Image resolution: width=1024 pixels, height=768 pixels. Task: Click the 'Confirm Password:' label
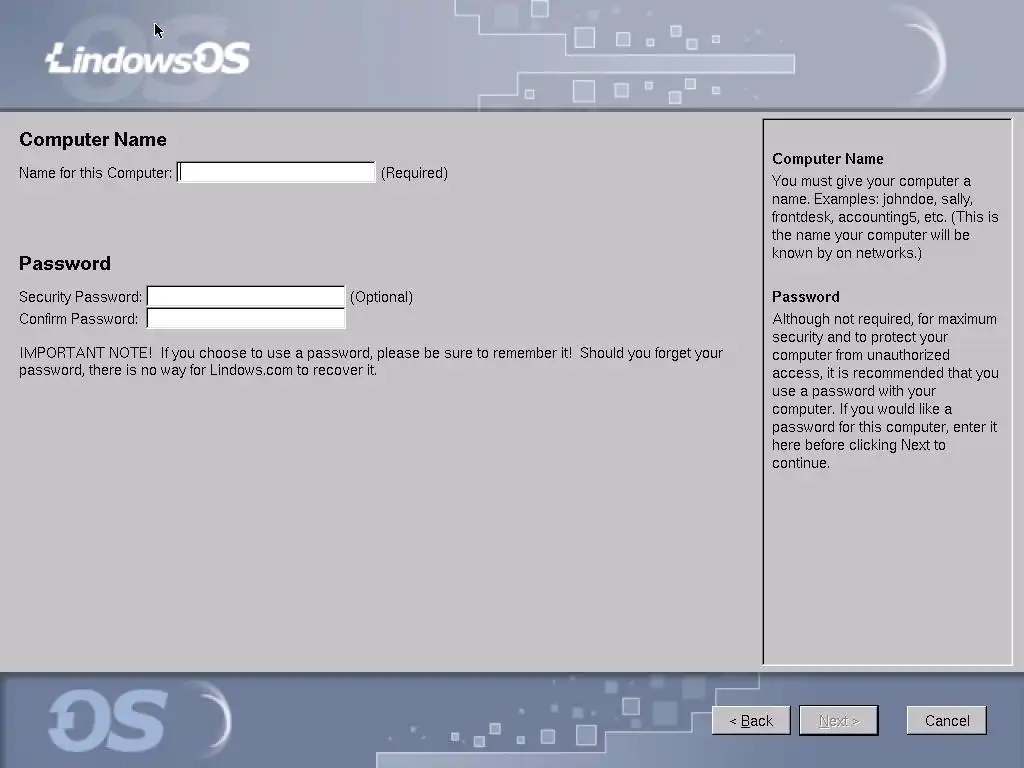click(x=78, y=319)
